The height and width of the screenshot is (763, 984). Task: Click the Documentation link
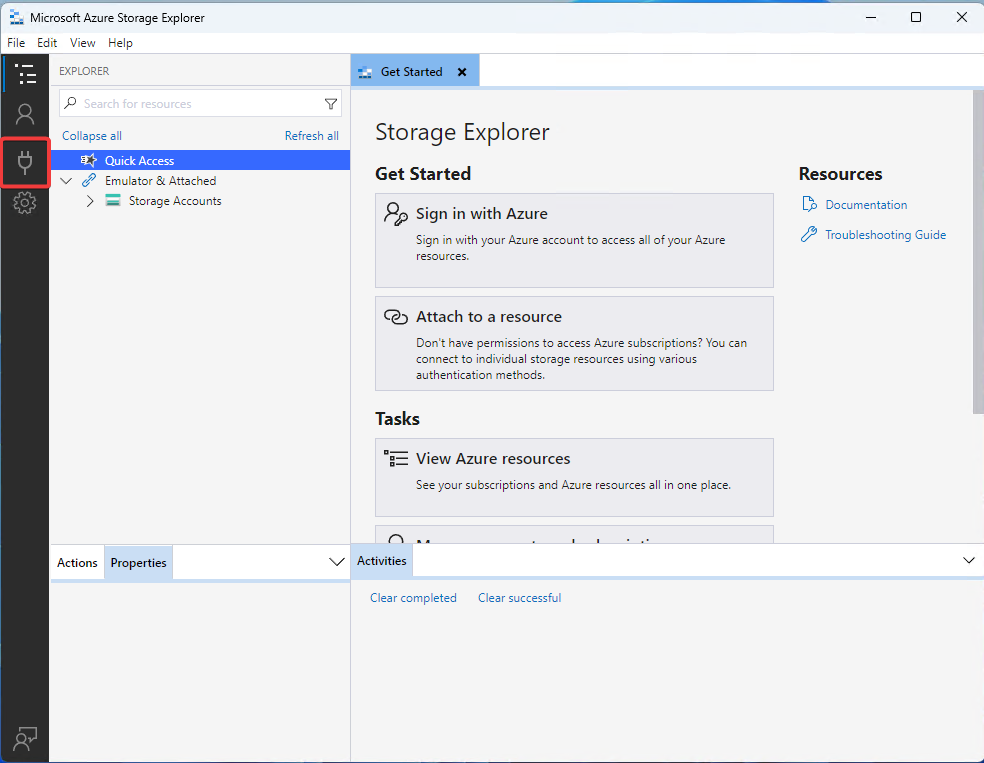click(x=866, y=205)
